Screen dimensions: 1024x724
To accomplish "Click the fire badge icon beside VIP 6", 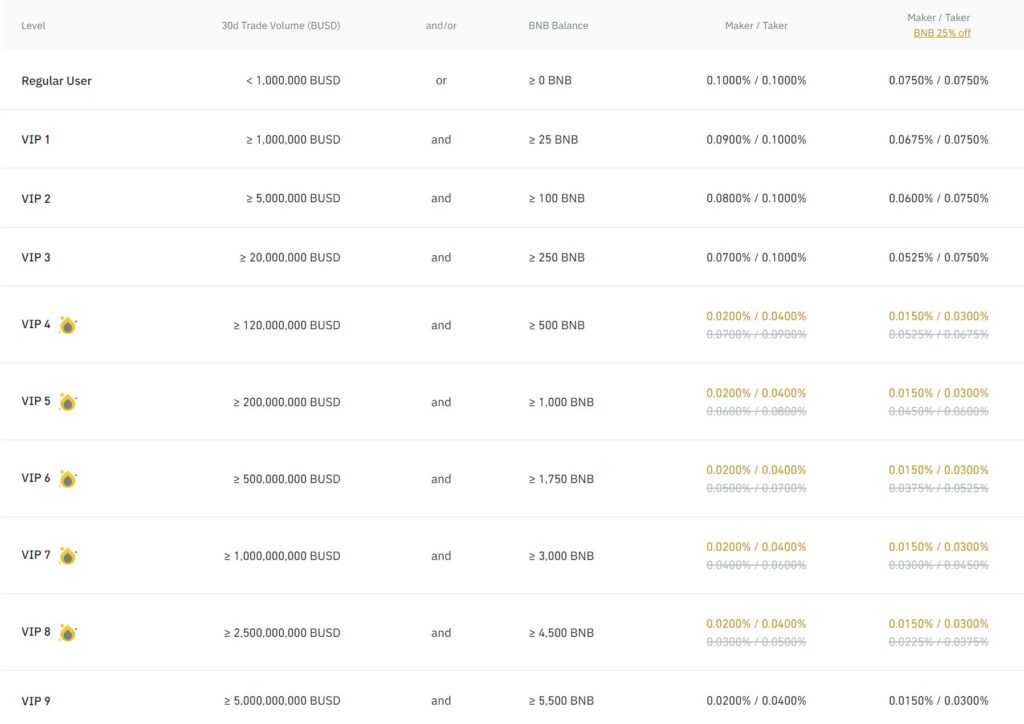I will pos(67,479).
